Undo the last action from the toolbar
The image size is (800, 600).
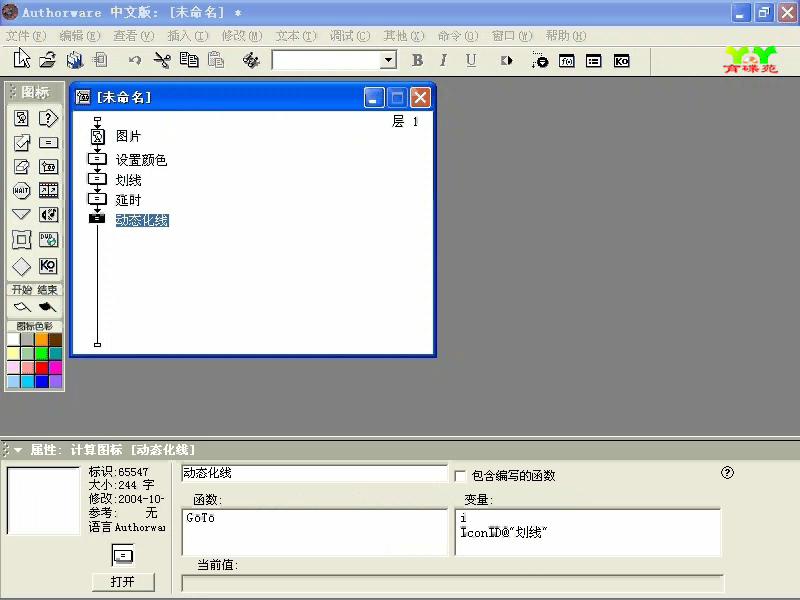coord(135,61)
